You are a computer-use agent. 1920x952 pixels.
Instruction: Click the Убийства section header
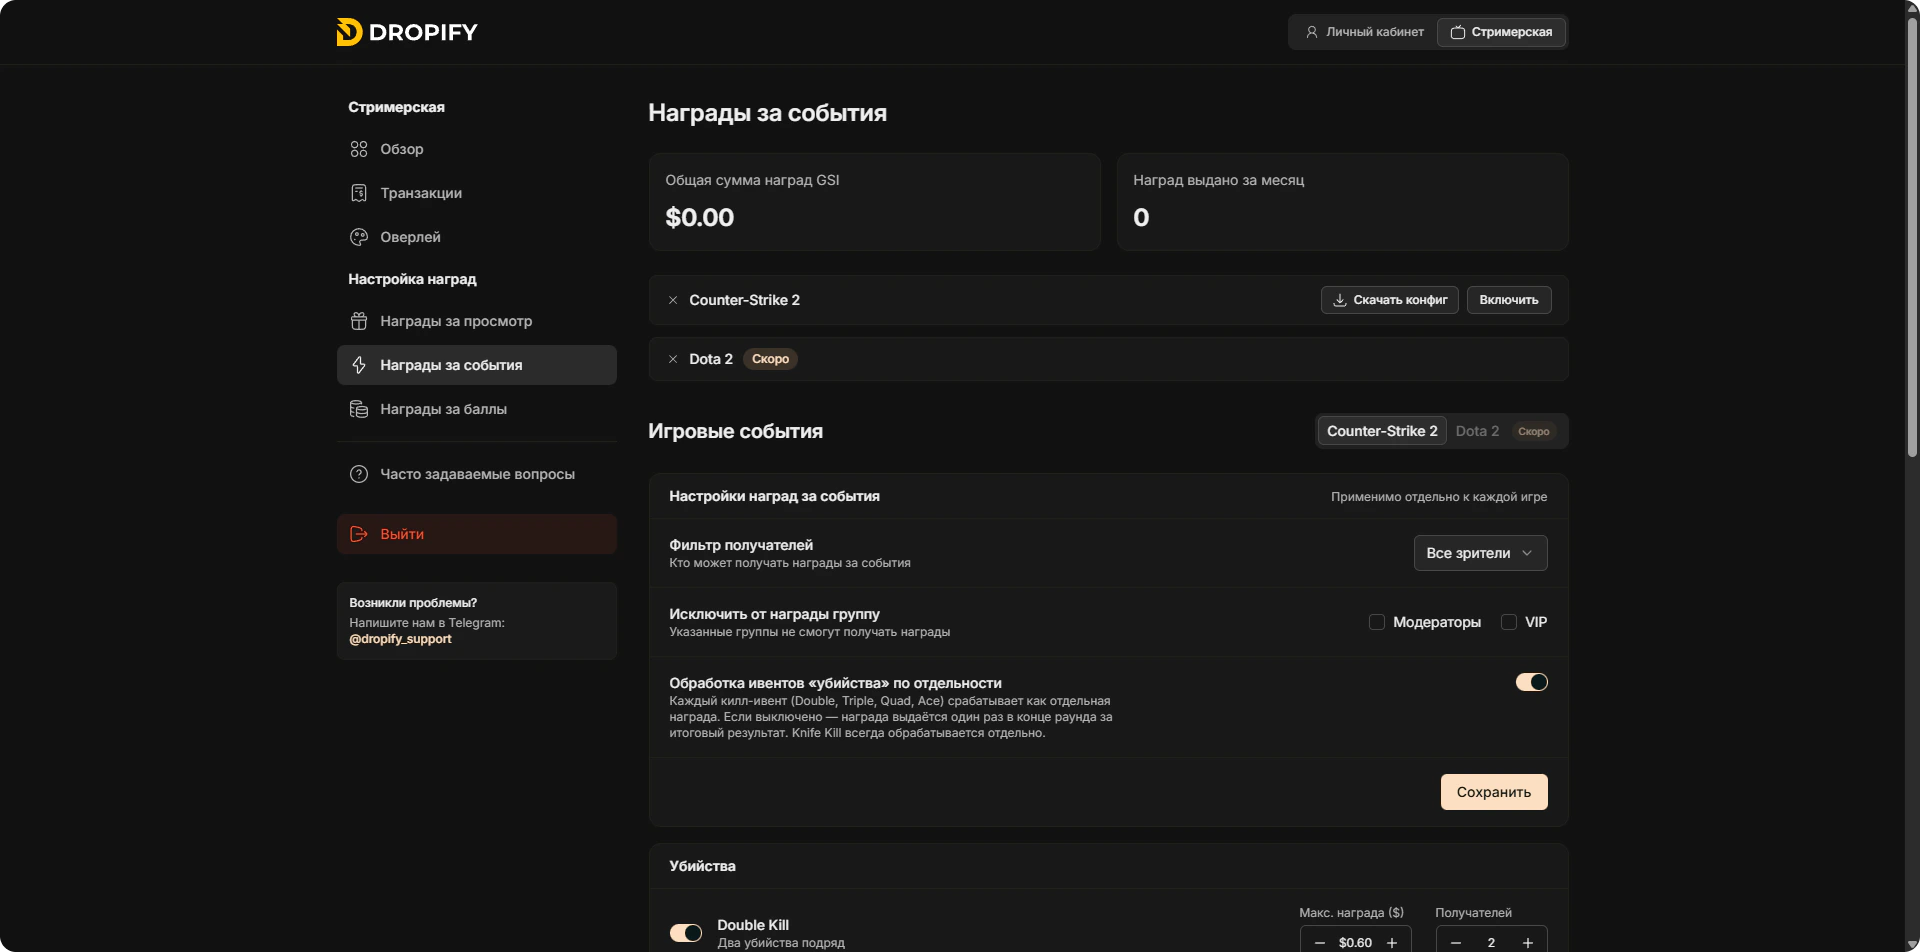point(702,866)
